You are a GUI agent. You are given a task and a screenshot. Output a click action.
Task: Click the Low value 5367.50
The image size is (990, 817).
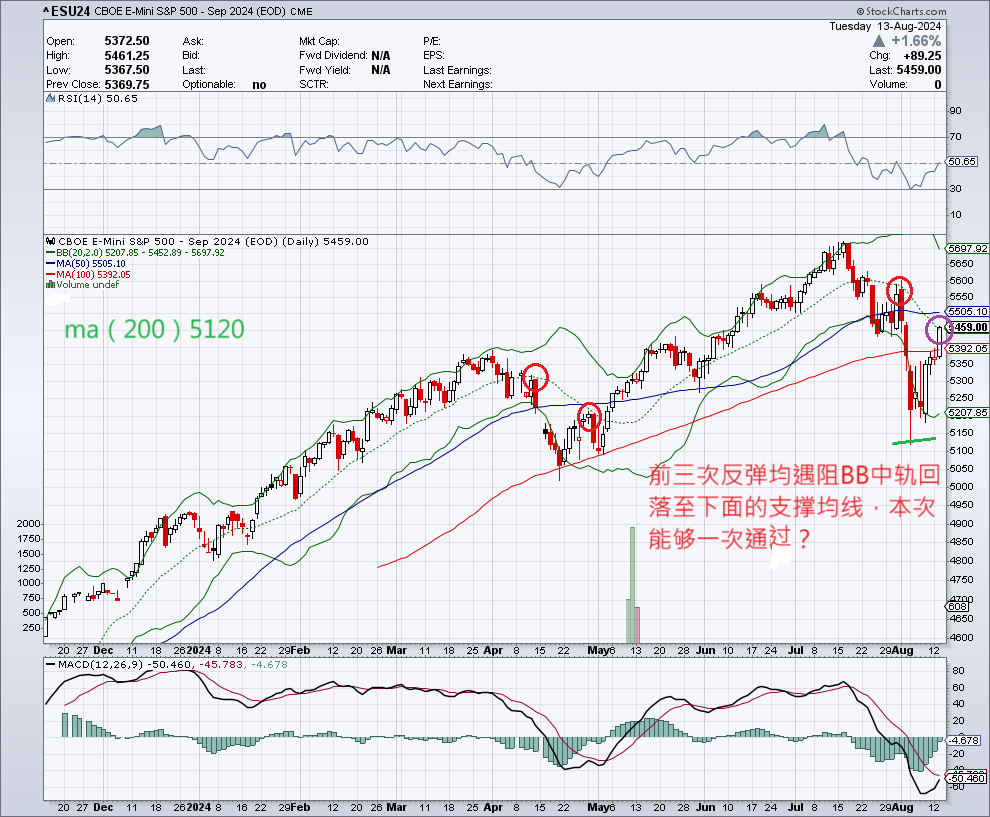click(x=127, y=70)
